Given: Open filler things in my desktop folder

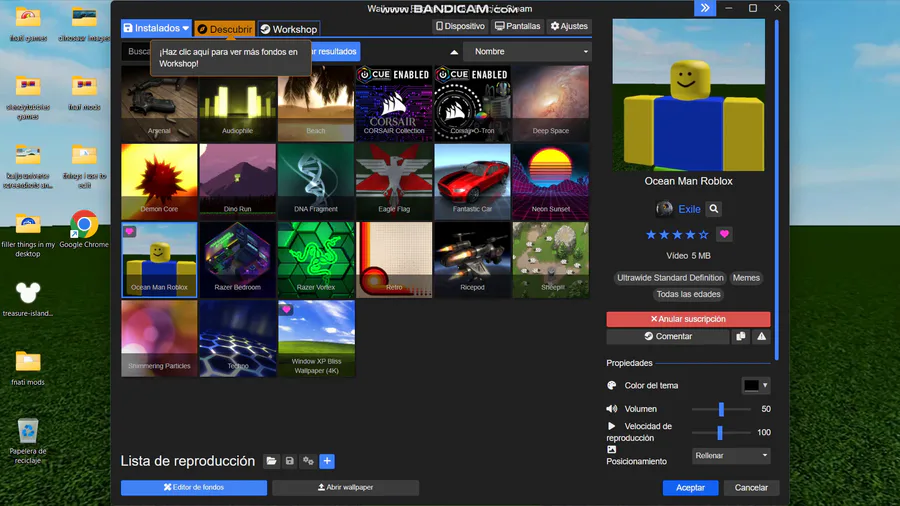Looking at the screenshot, I should point(28,235).
